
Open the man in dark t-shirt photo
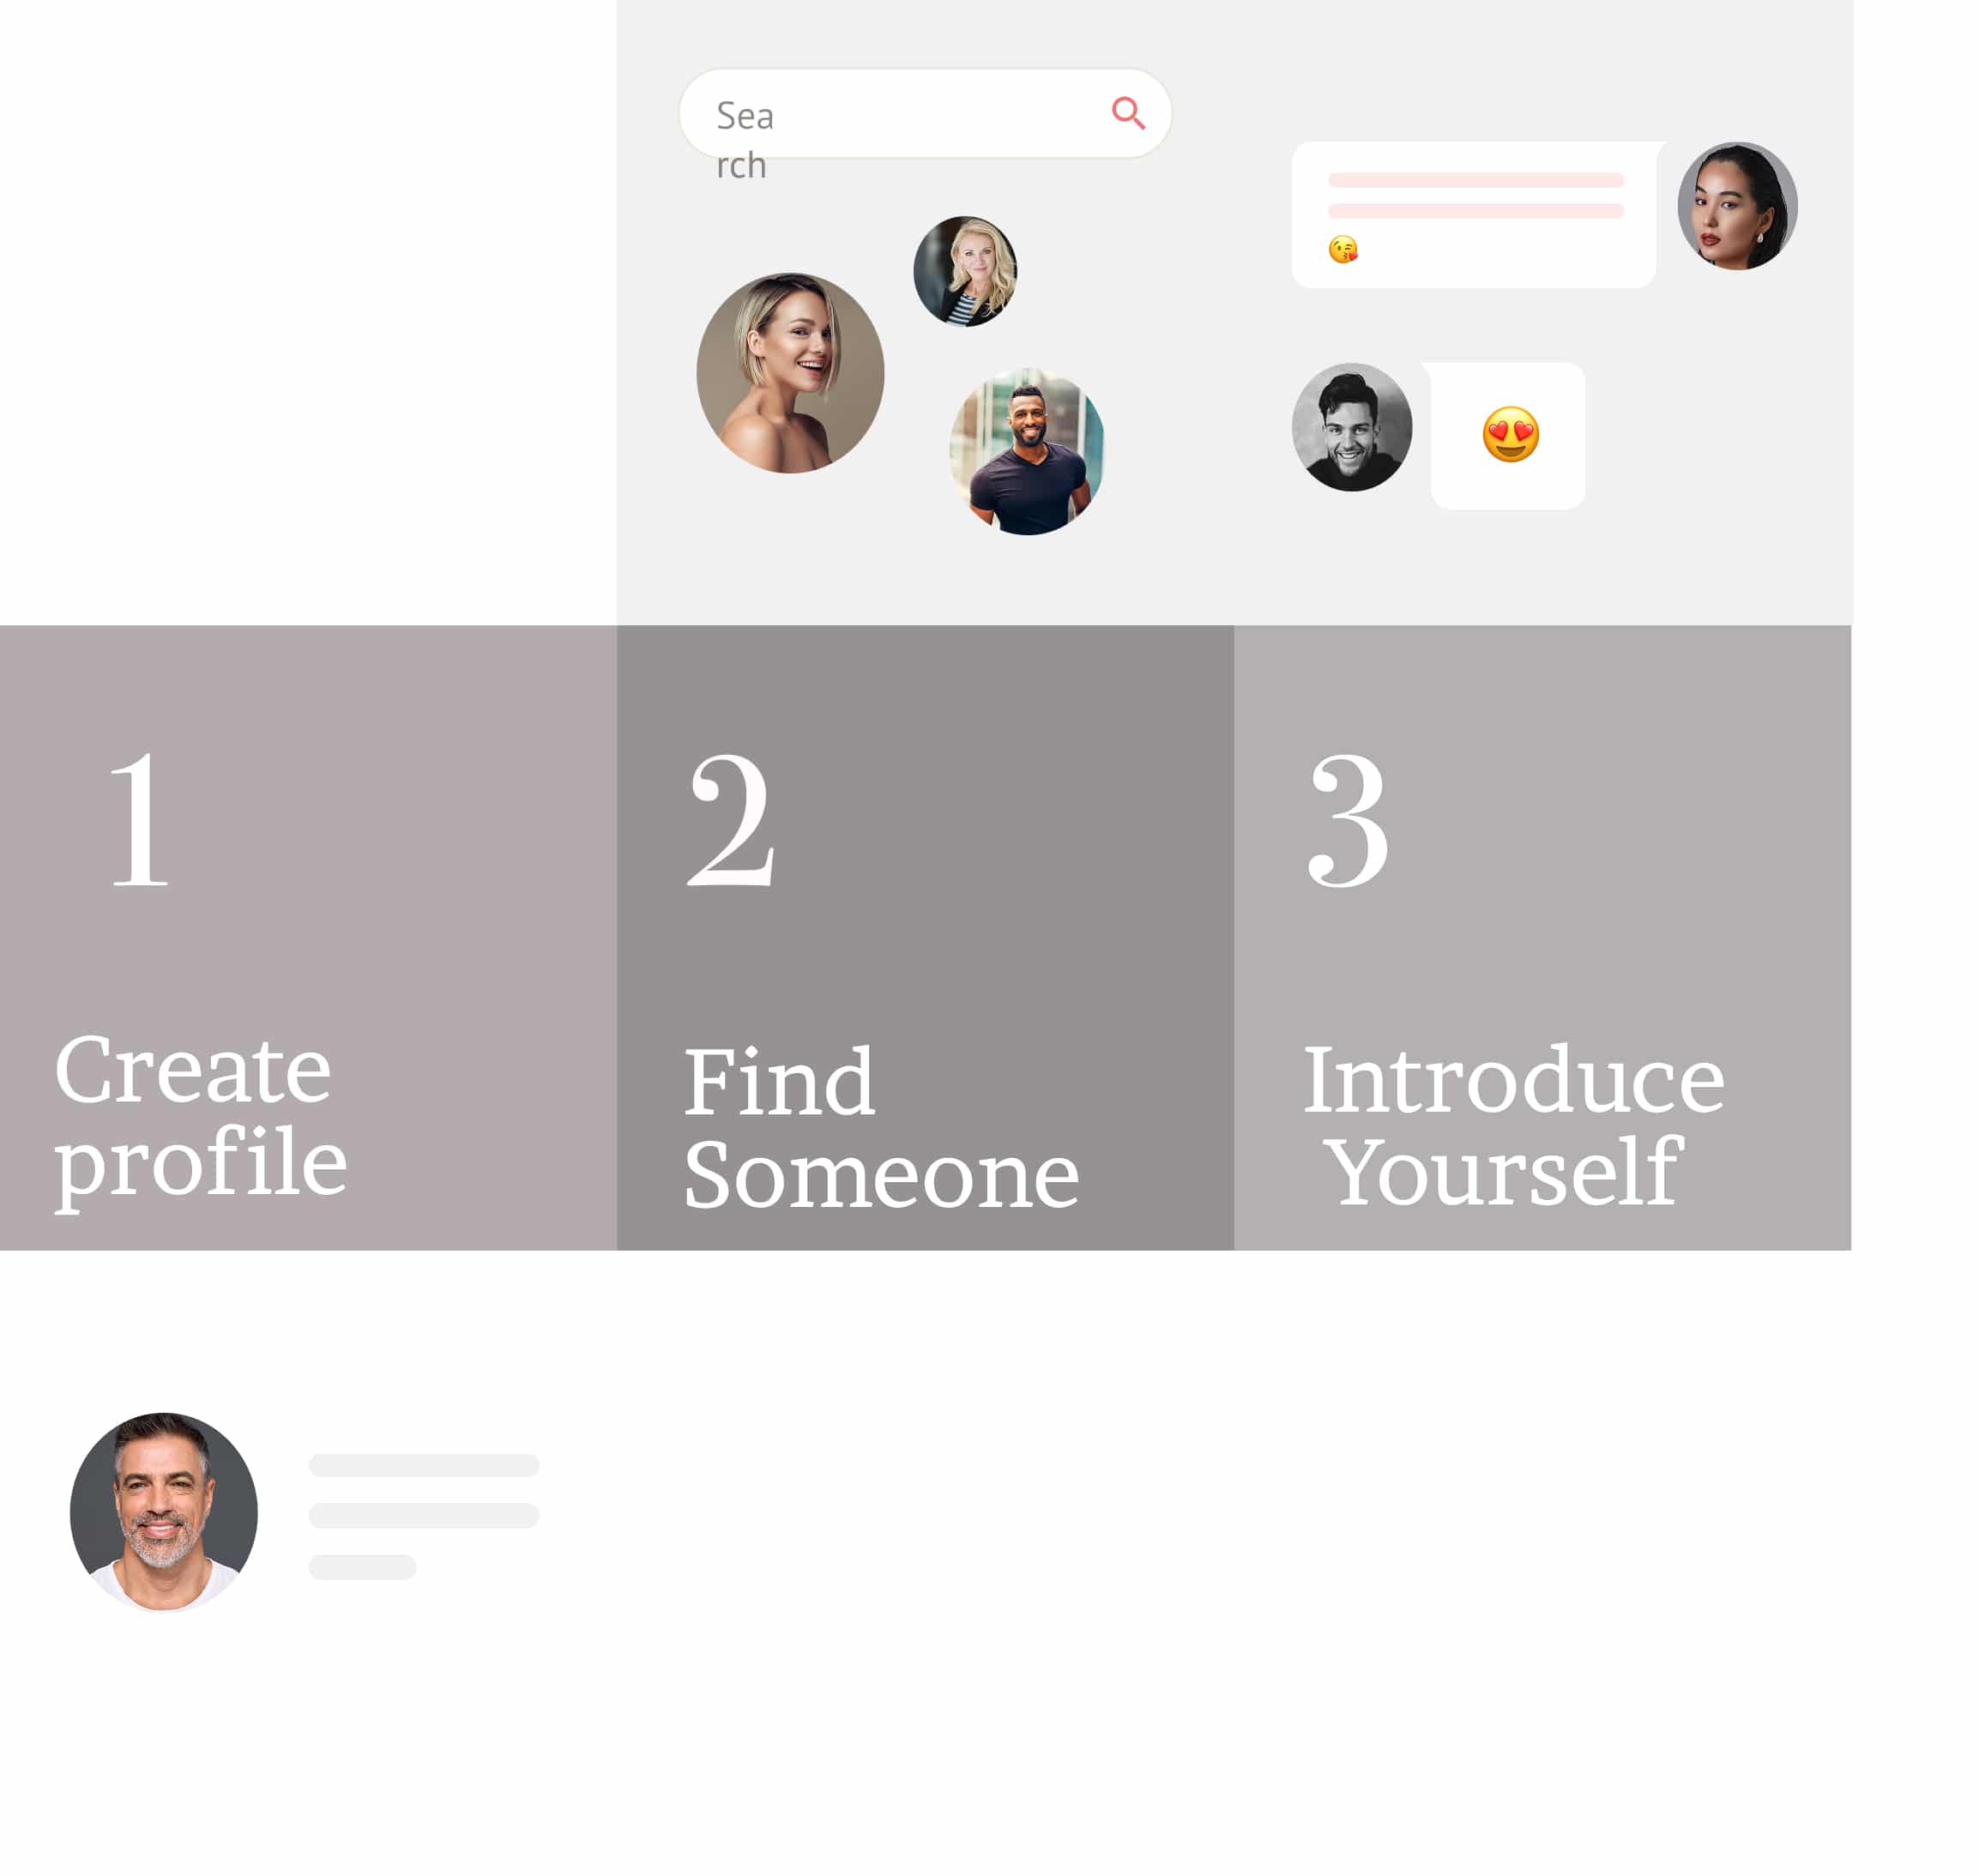point(1027,452)
